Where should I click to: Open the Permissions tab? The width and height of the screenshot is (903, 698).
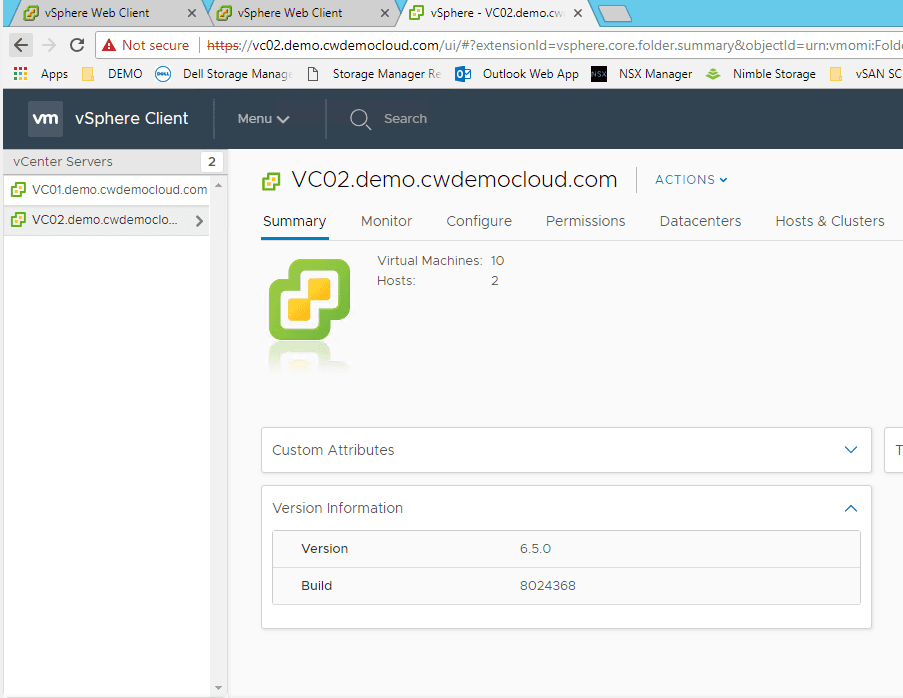point(585,221)
